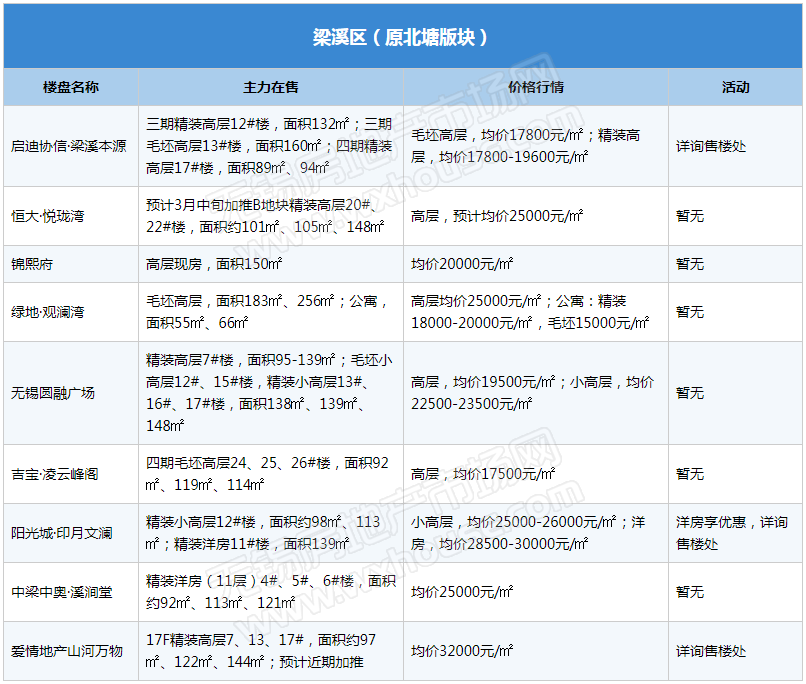Click the 无锡圆融广场 property name

click(x=53, y=393)
